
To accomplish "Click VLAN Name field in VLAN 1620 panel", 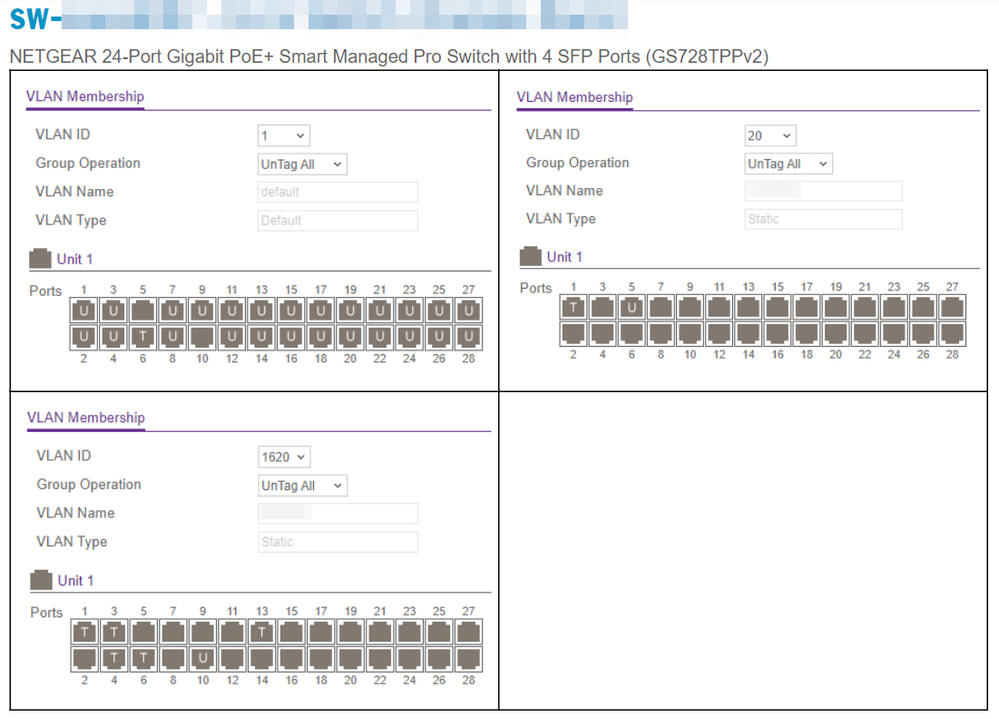I will (x=338, y=513).
